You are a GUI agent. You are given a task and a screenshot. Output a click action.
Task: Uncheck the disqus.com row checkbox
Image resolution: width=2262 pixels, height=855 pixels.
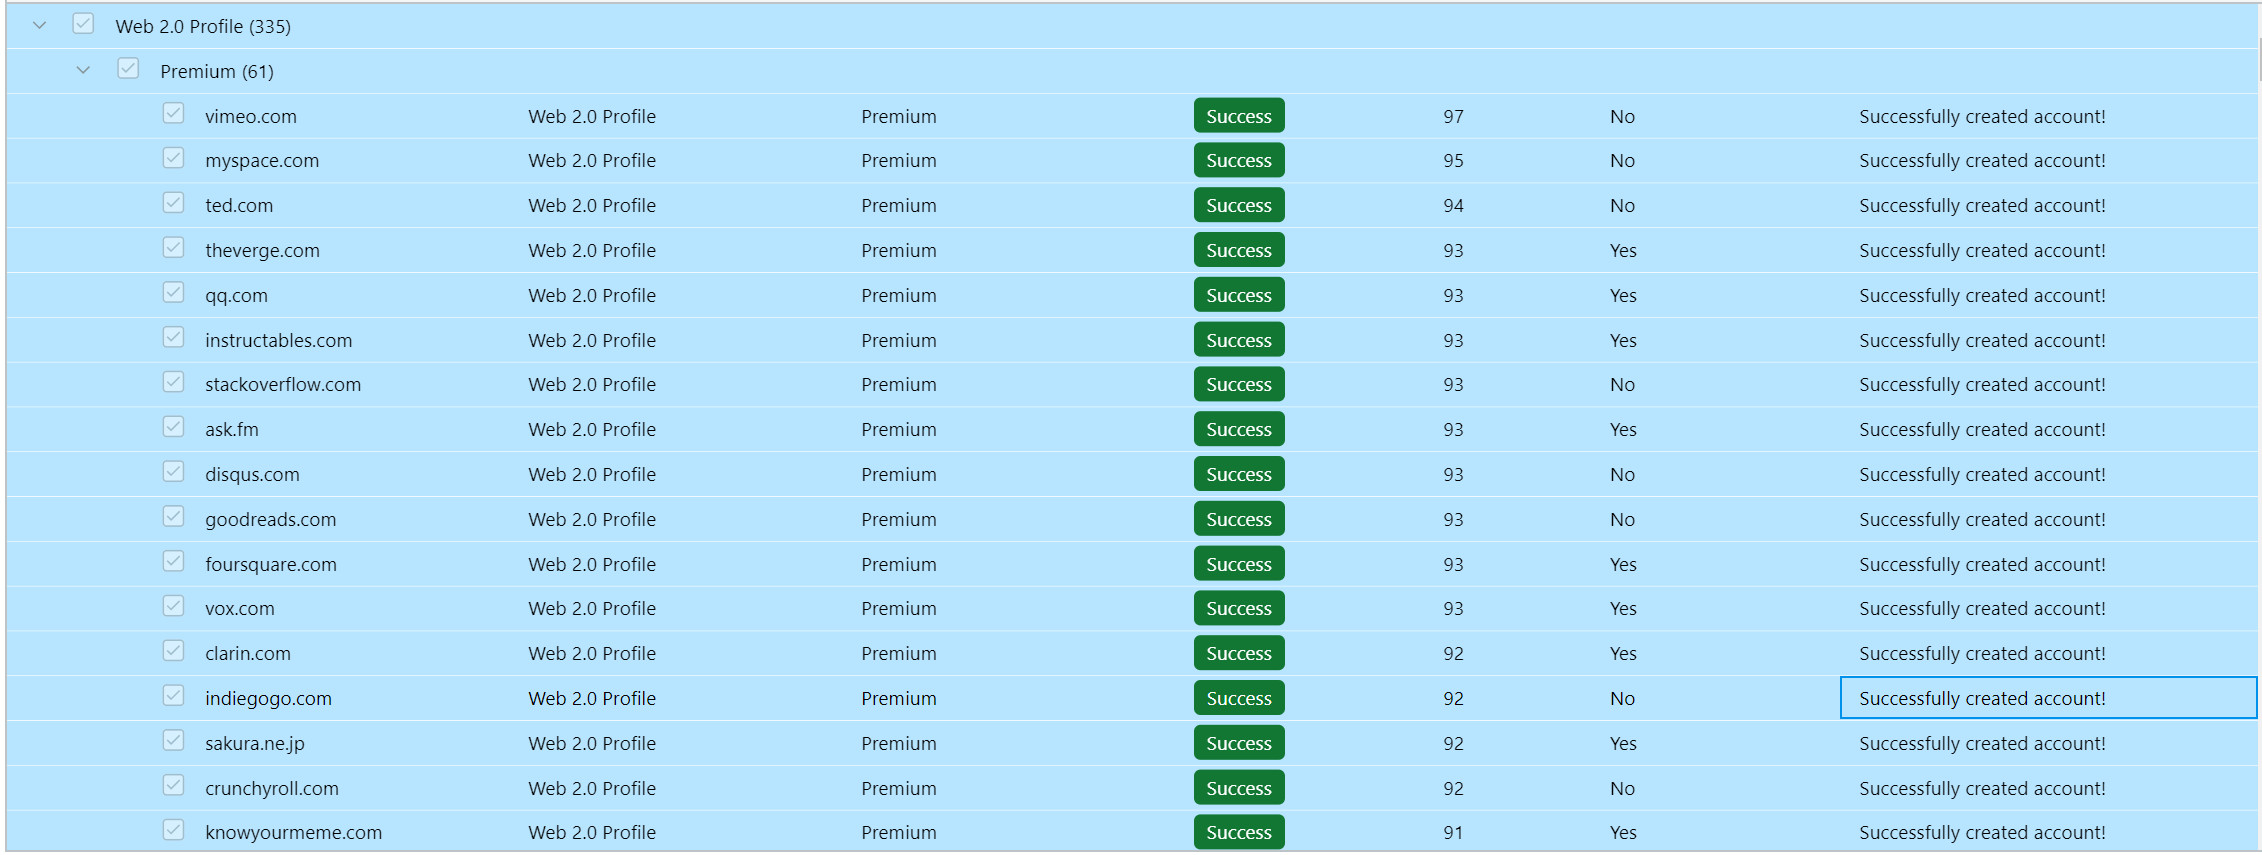[x=173, y=472]
